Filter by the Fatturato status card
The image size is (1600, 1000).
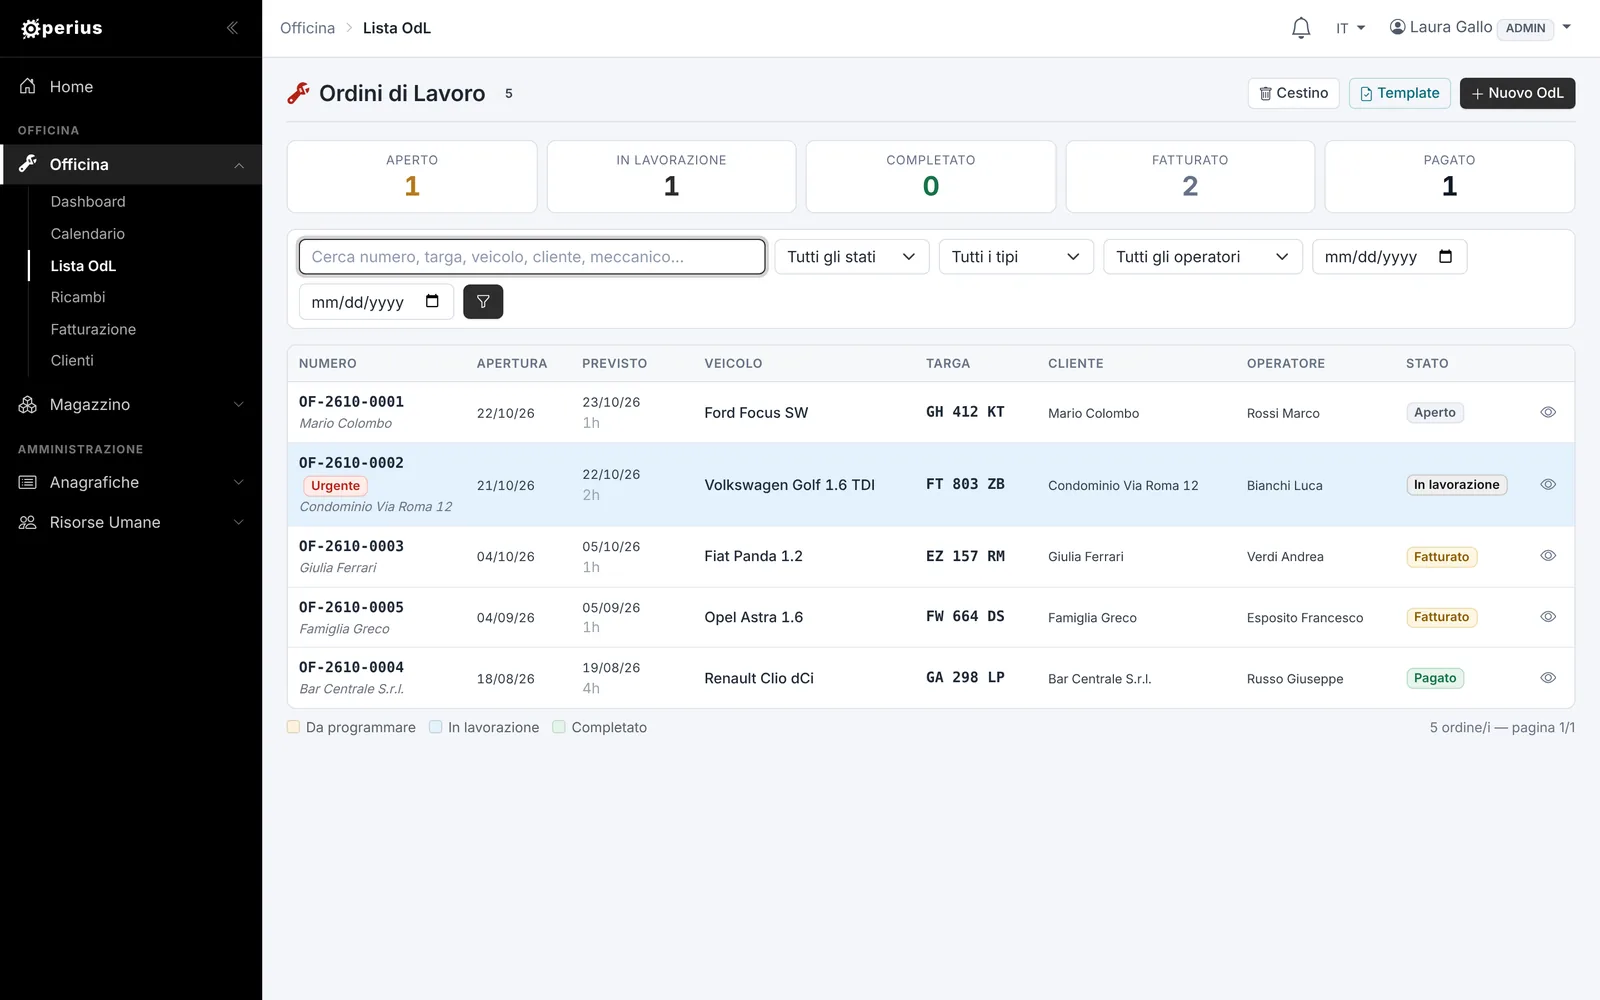(x=1190, y=176)
